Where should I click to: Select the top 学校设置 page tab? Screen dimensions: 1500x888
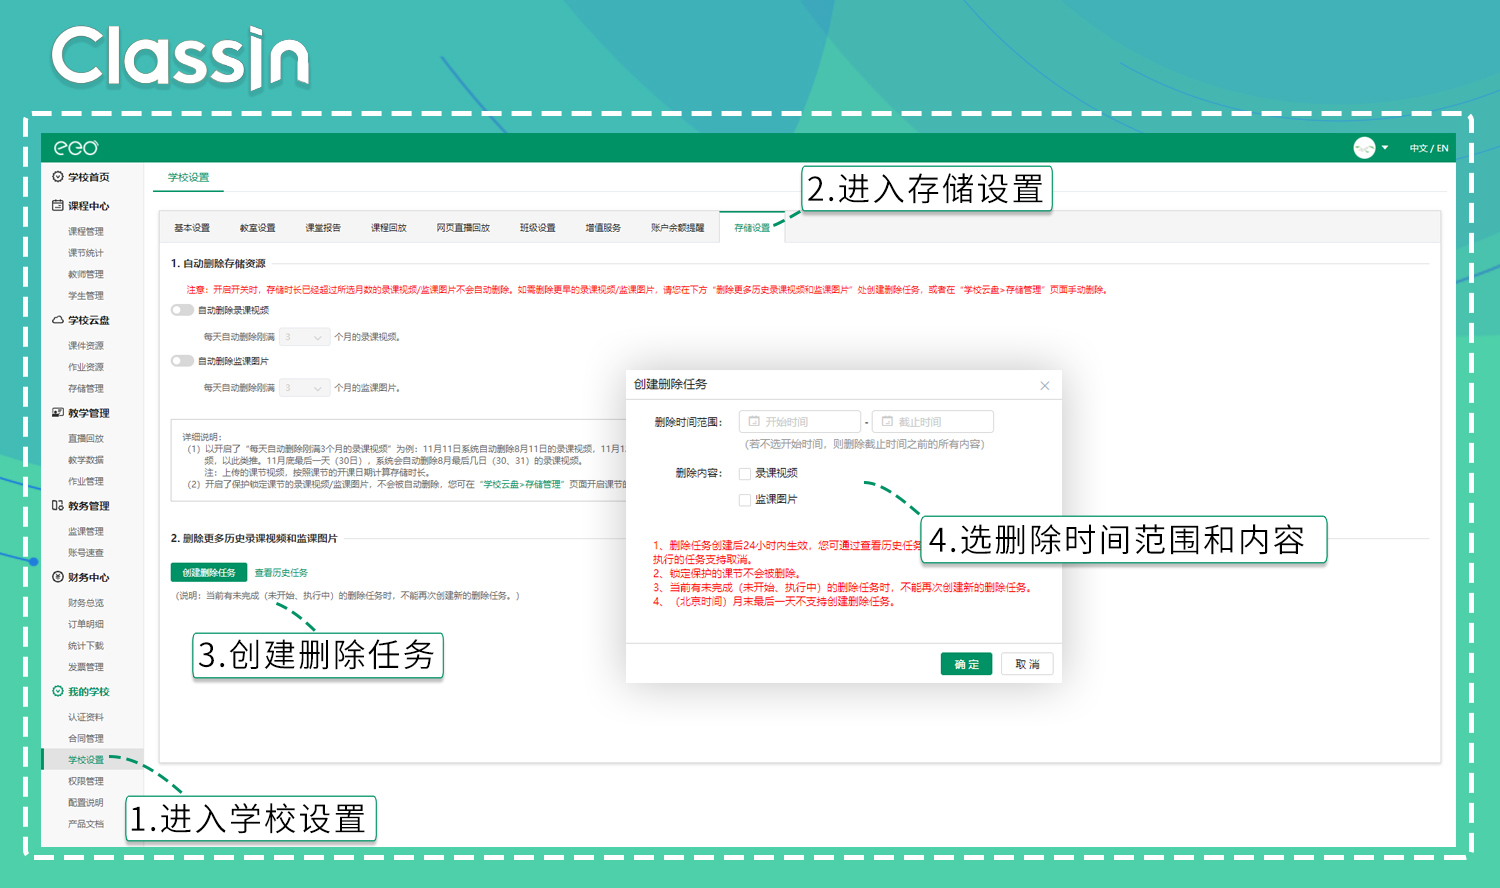tap(189, 177)
